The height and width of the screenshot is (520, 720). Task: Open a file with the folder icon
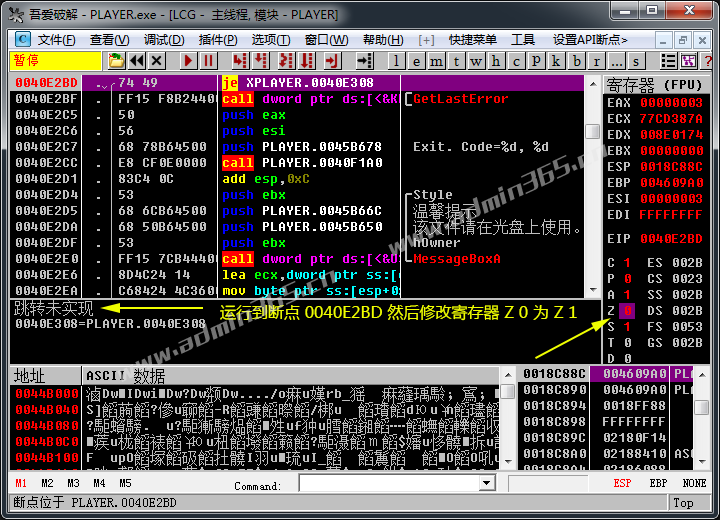[117, 61]
